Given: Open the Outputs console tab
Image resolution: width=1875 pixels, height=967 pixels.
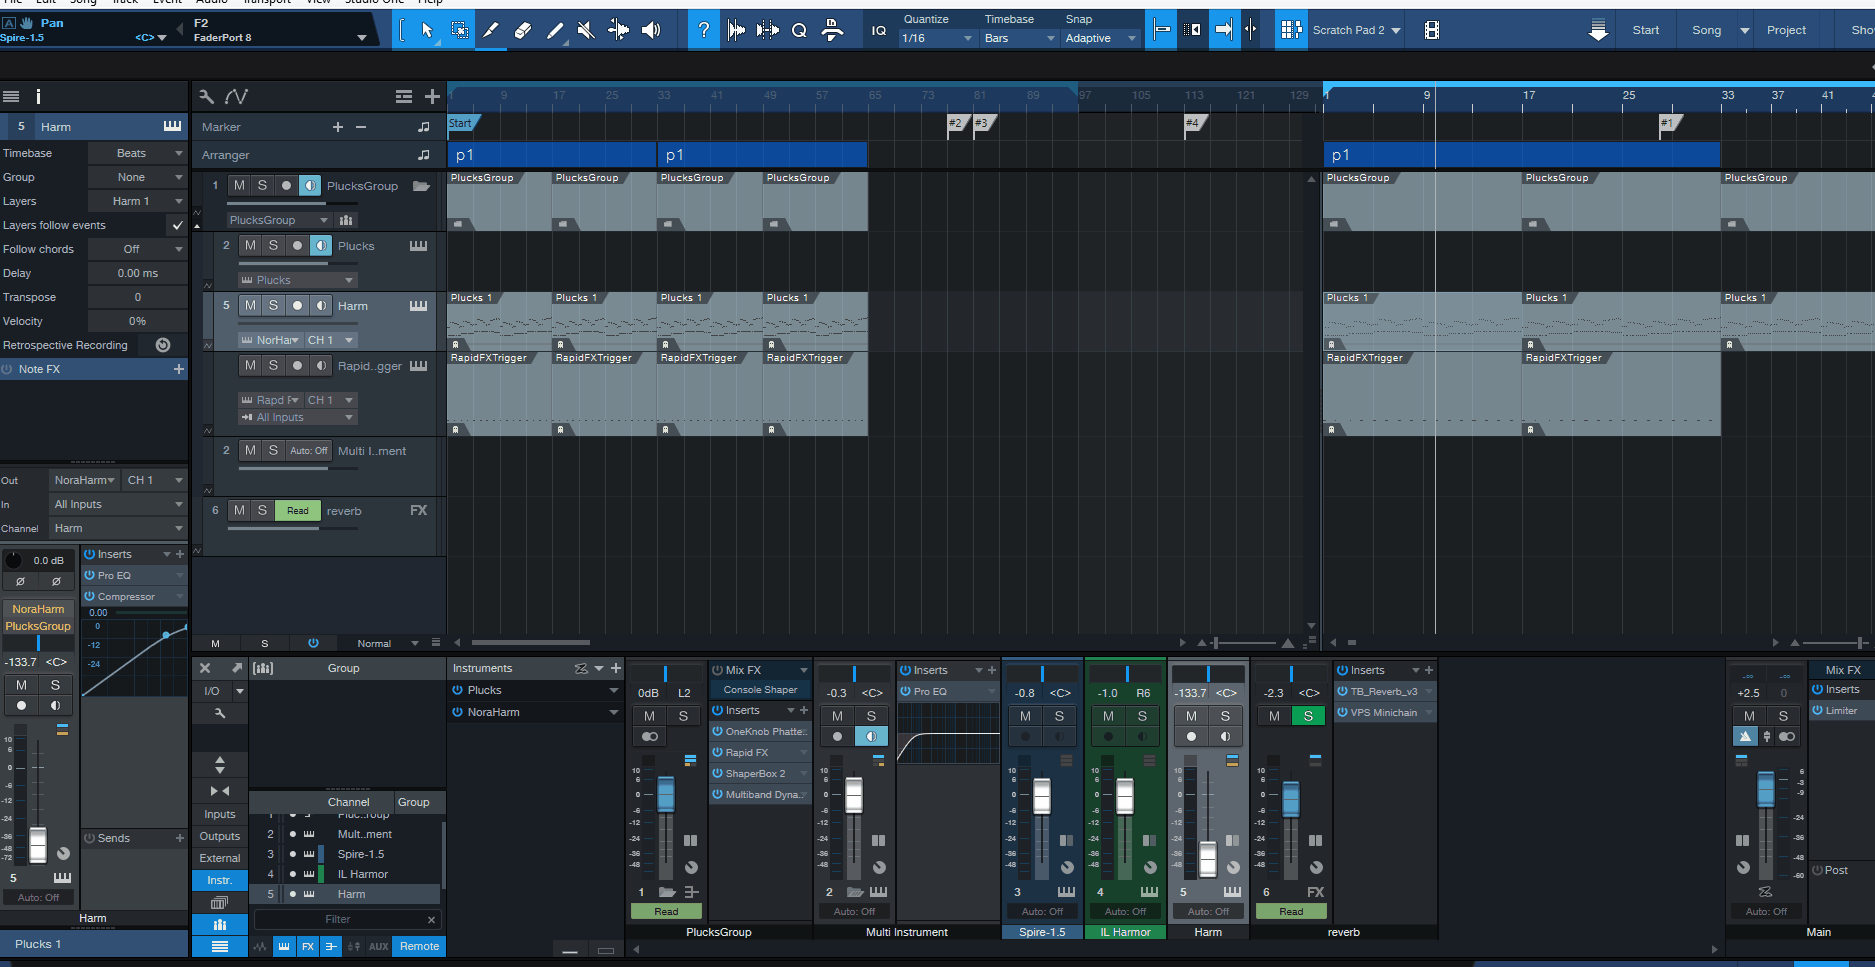Looking at the screenshot, I should point(220,836).
